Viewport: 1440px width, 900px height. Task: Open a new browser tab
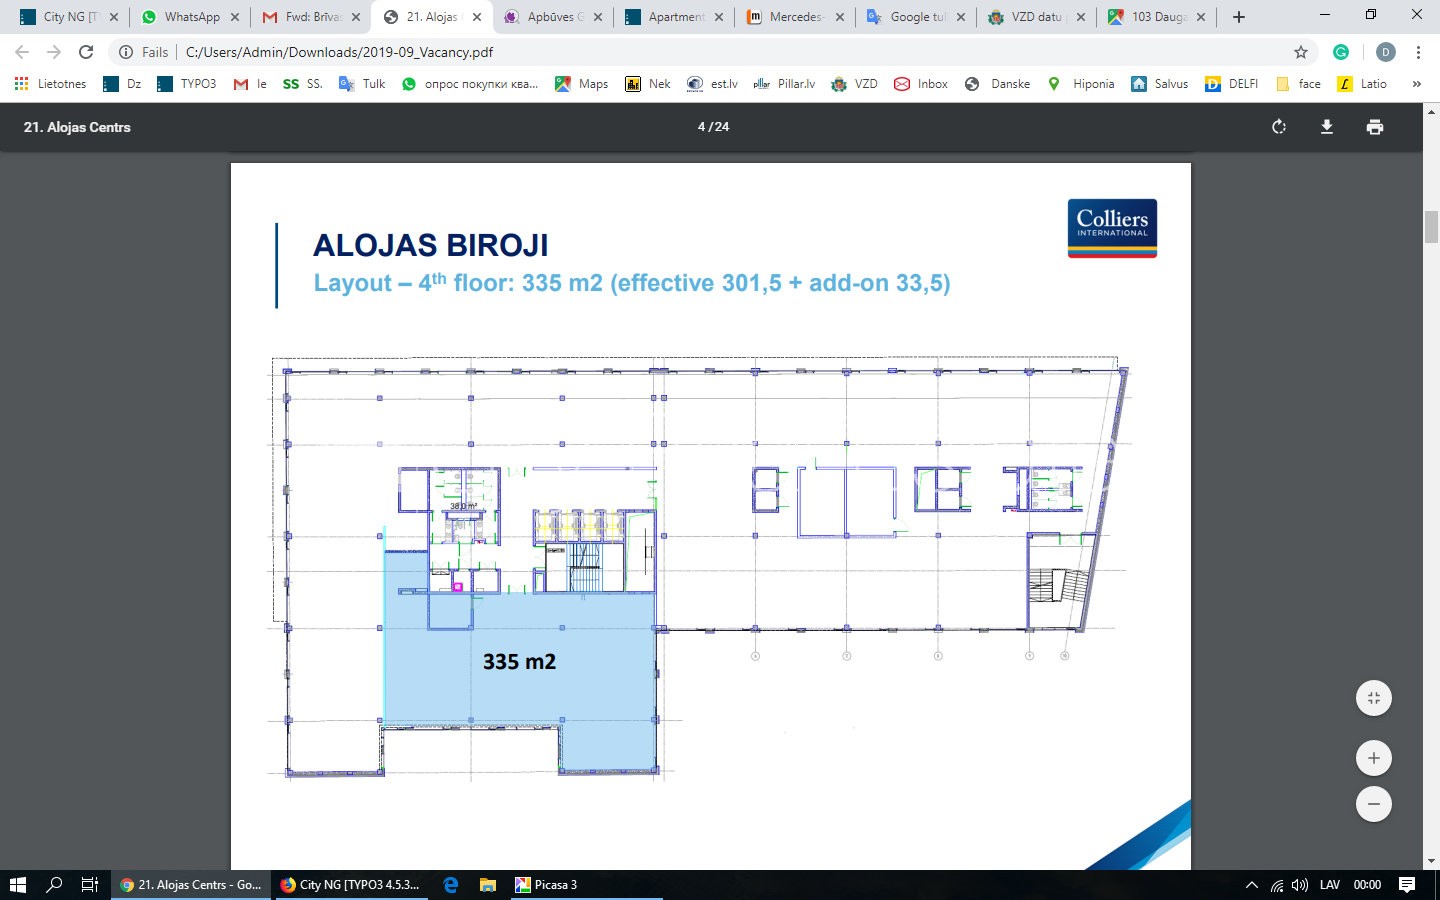[1238, 17]
